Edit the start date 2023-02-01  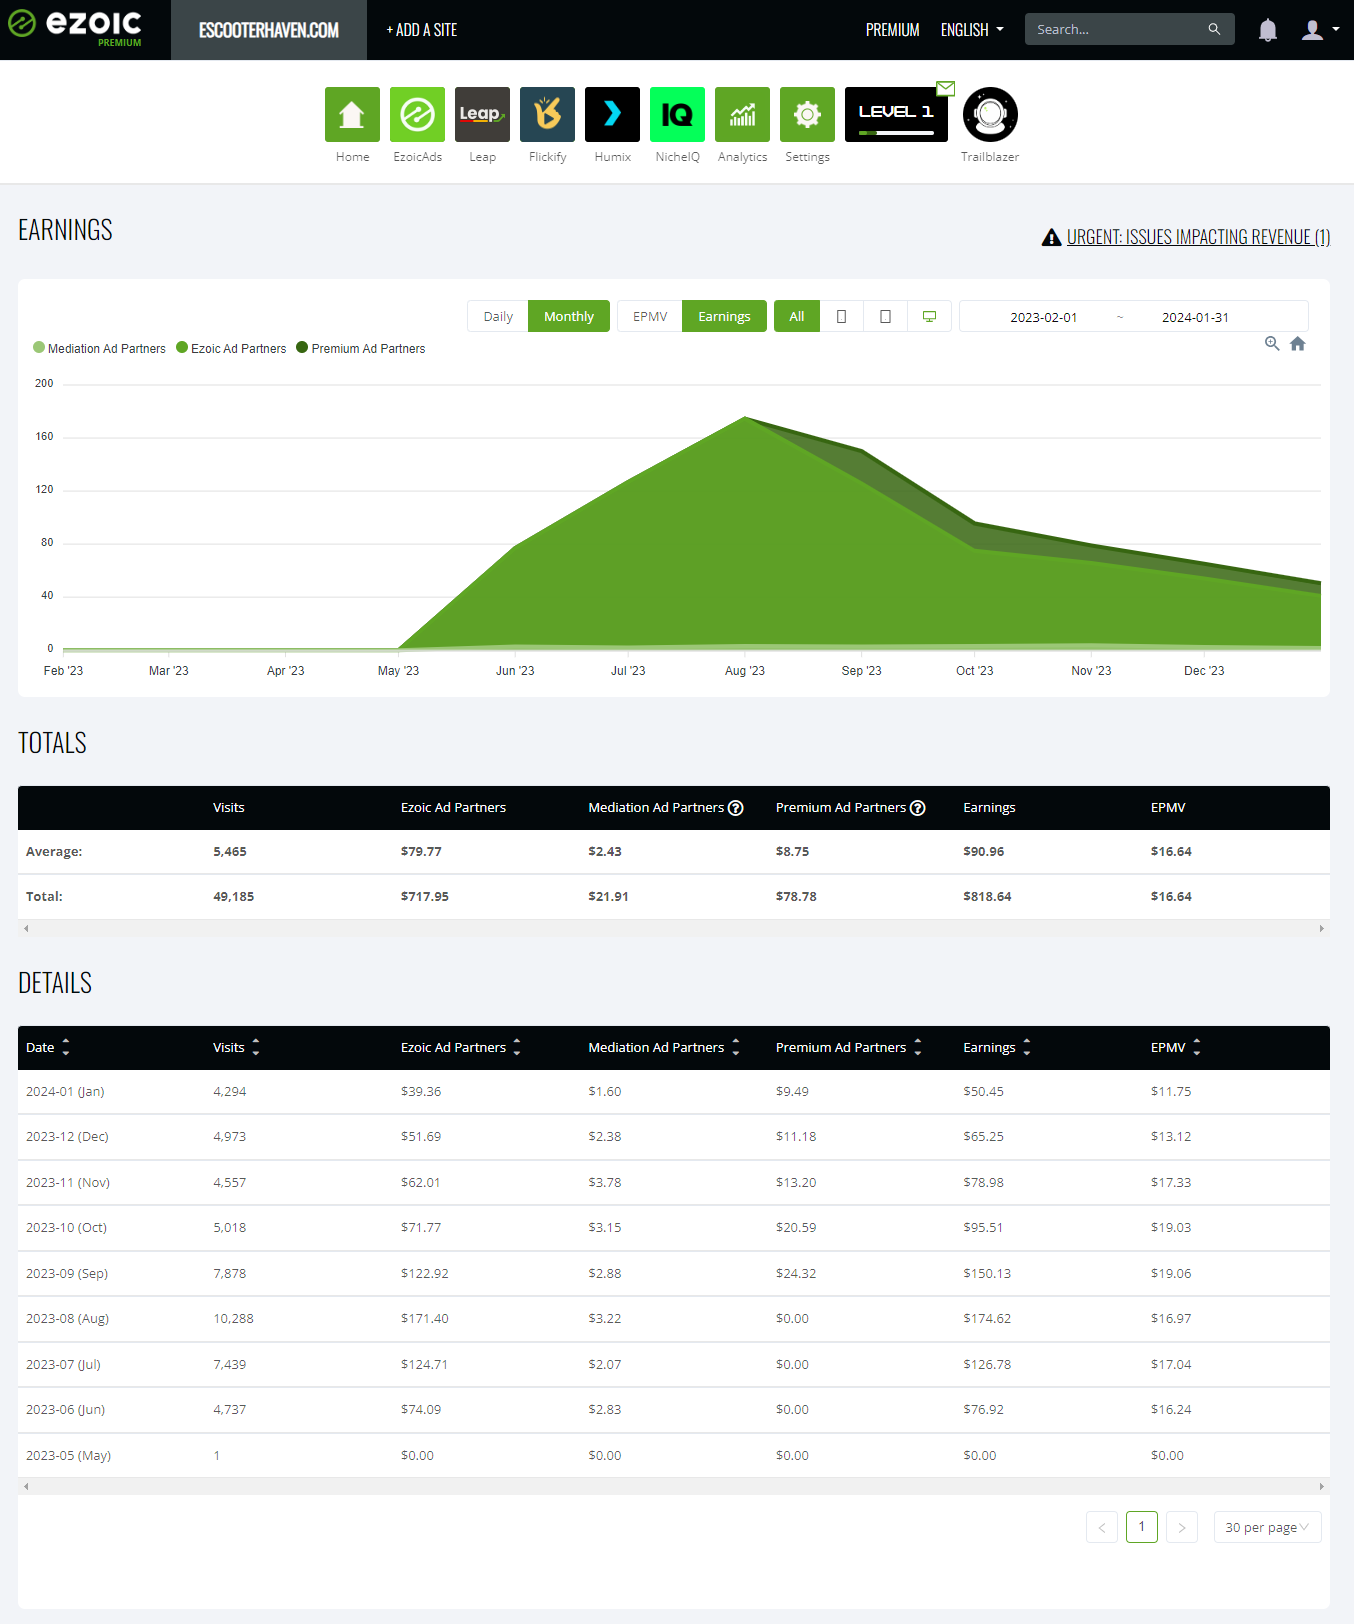click(x=1043, y=317)
